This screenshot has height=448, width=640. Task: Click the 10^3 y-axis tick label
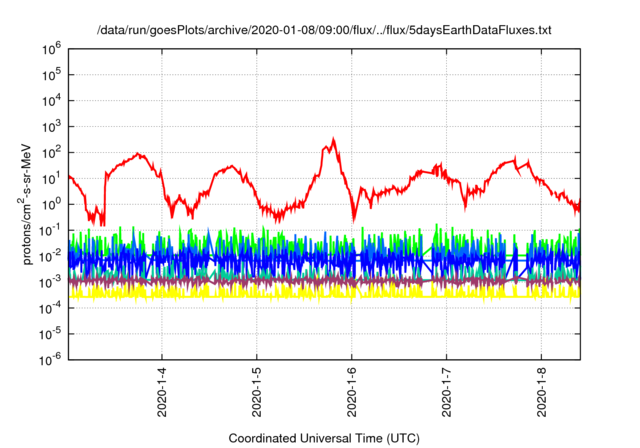[51, 126]
